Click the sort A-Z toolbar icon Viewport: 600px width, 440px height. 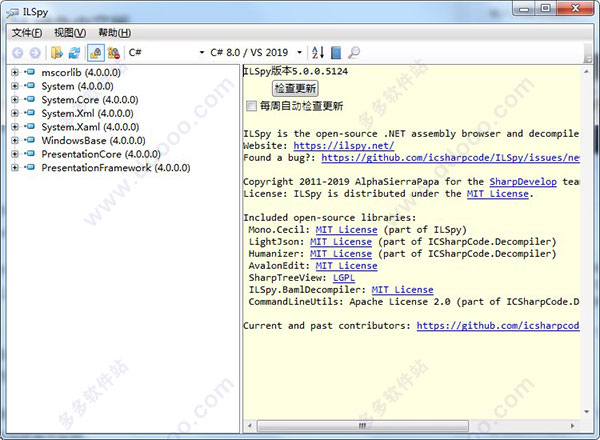[318, 52]
